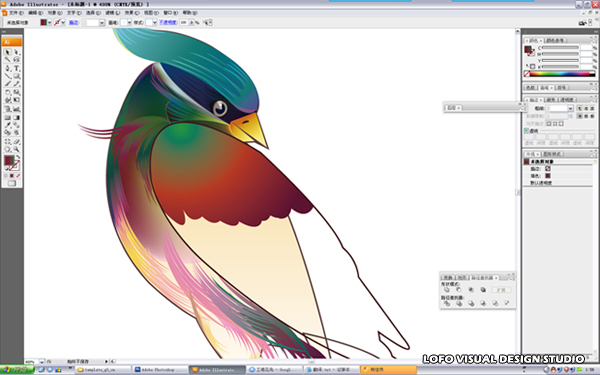
Task: Open Adobe Photoshop from the taskbar
Action: 161,370
